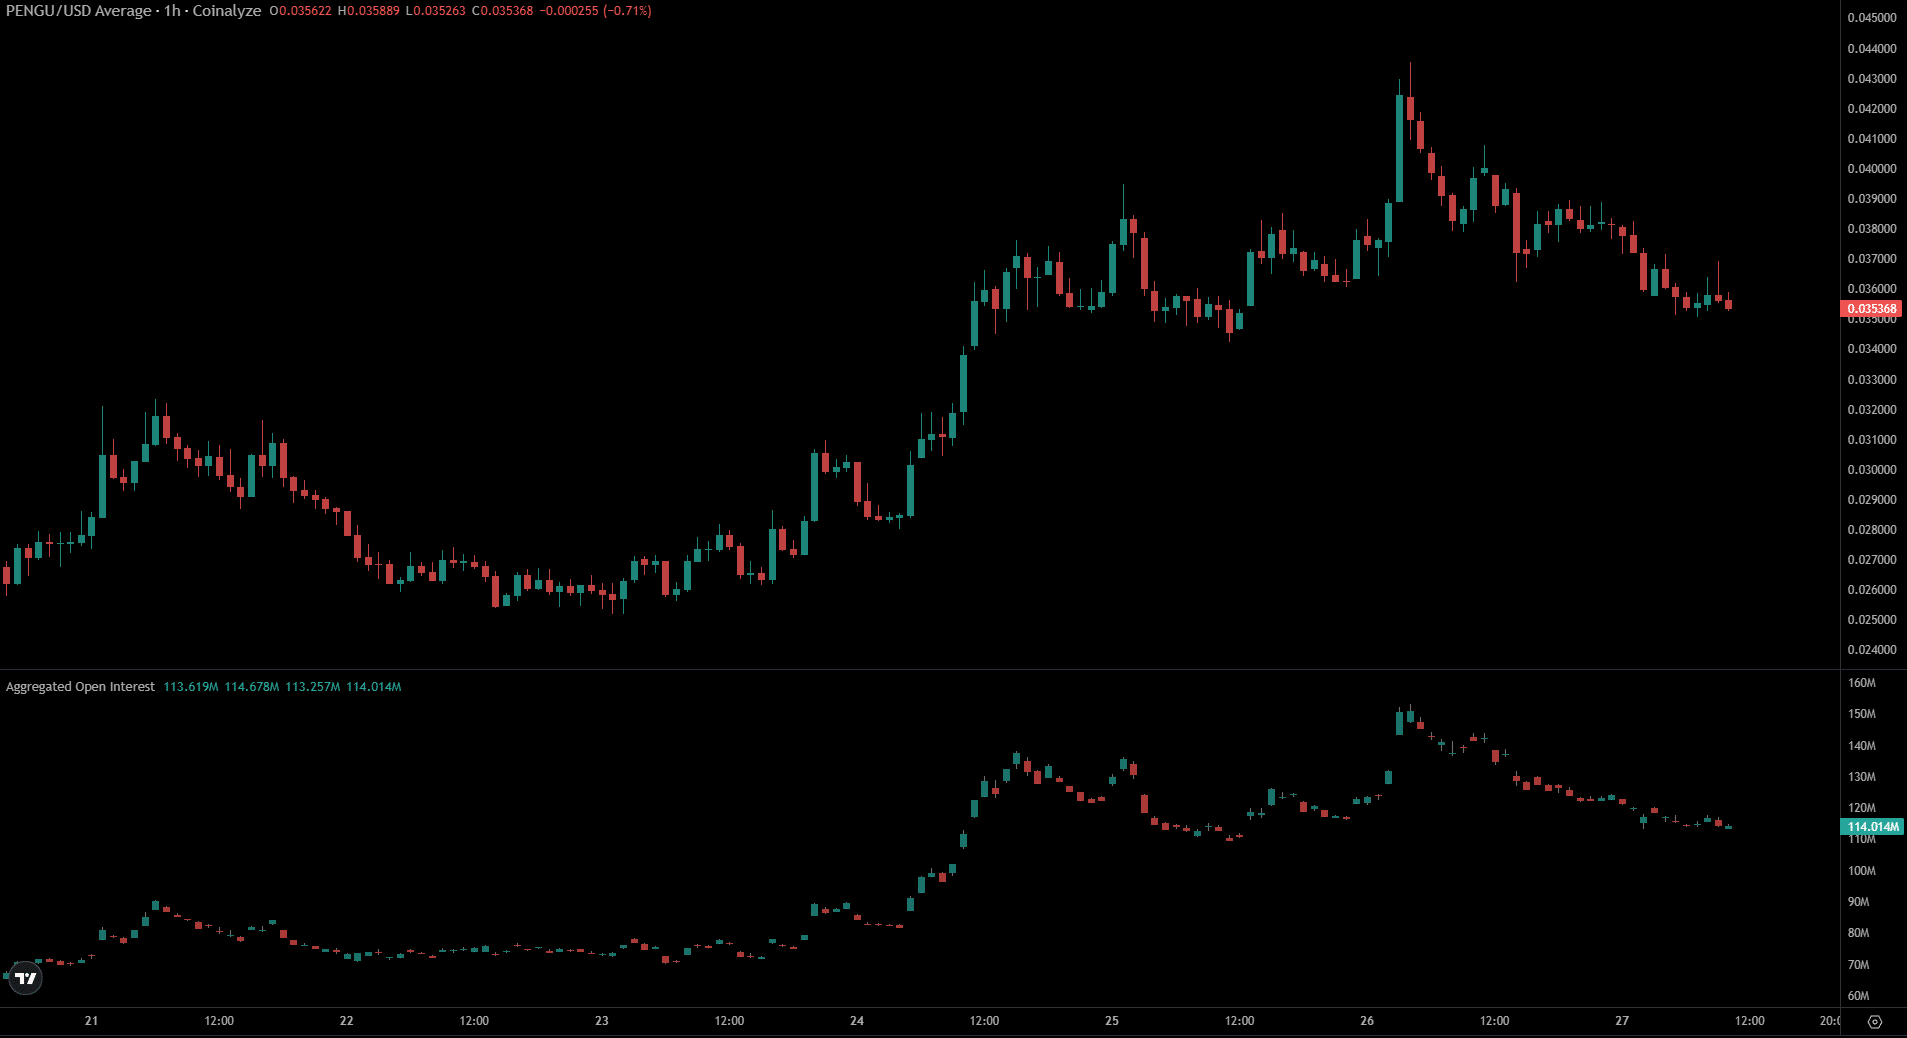1907x1038 pixels.
Task: Open chart settings gear icon
Action: (1875, 1021)
